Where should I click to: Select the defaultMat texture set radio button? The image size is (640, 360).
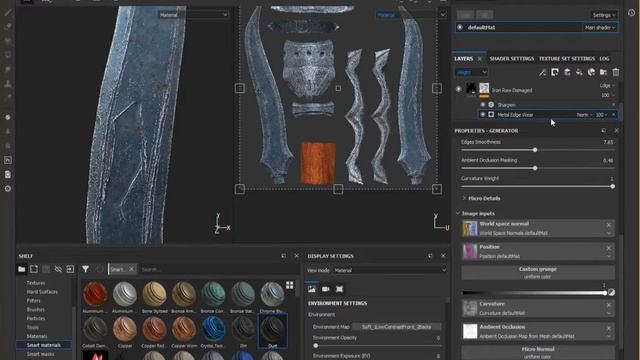(x=460, y=27)
